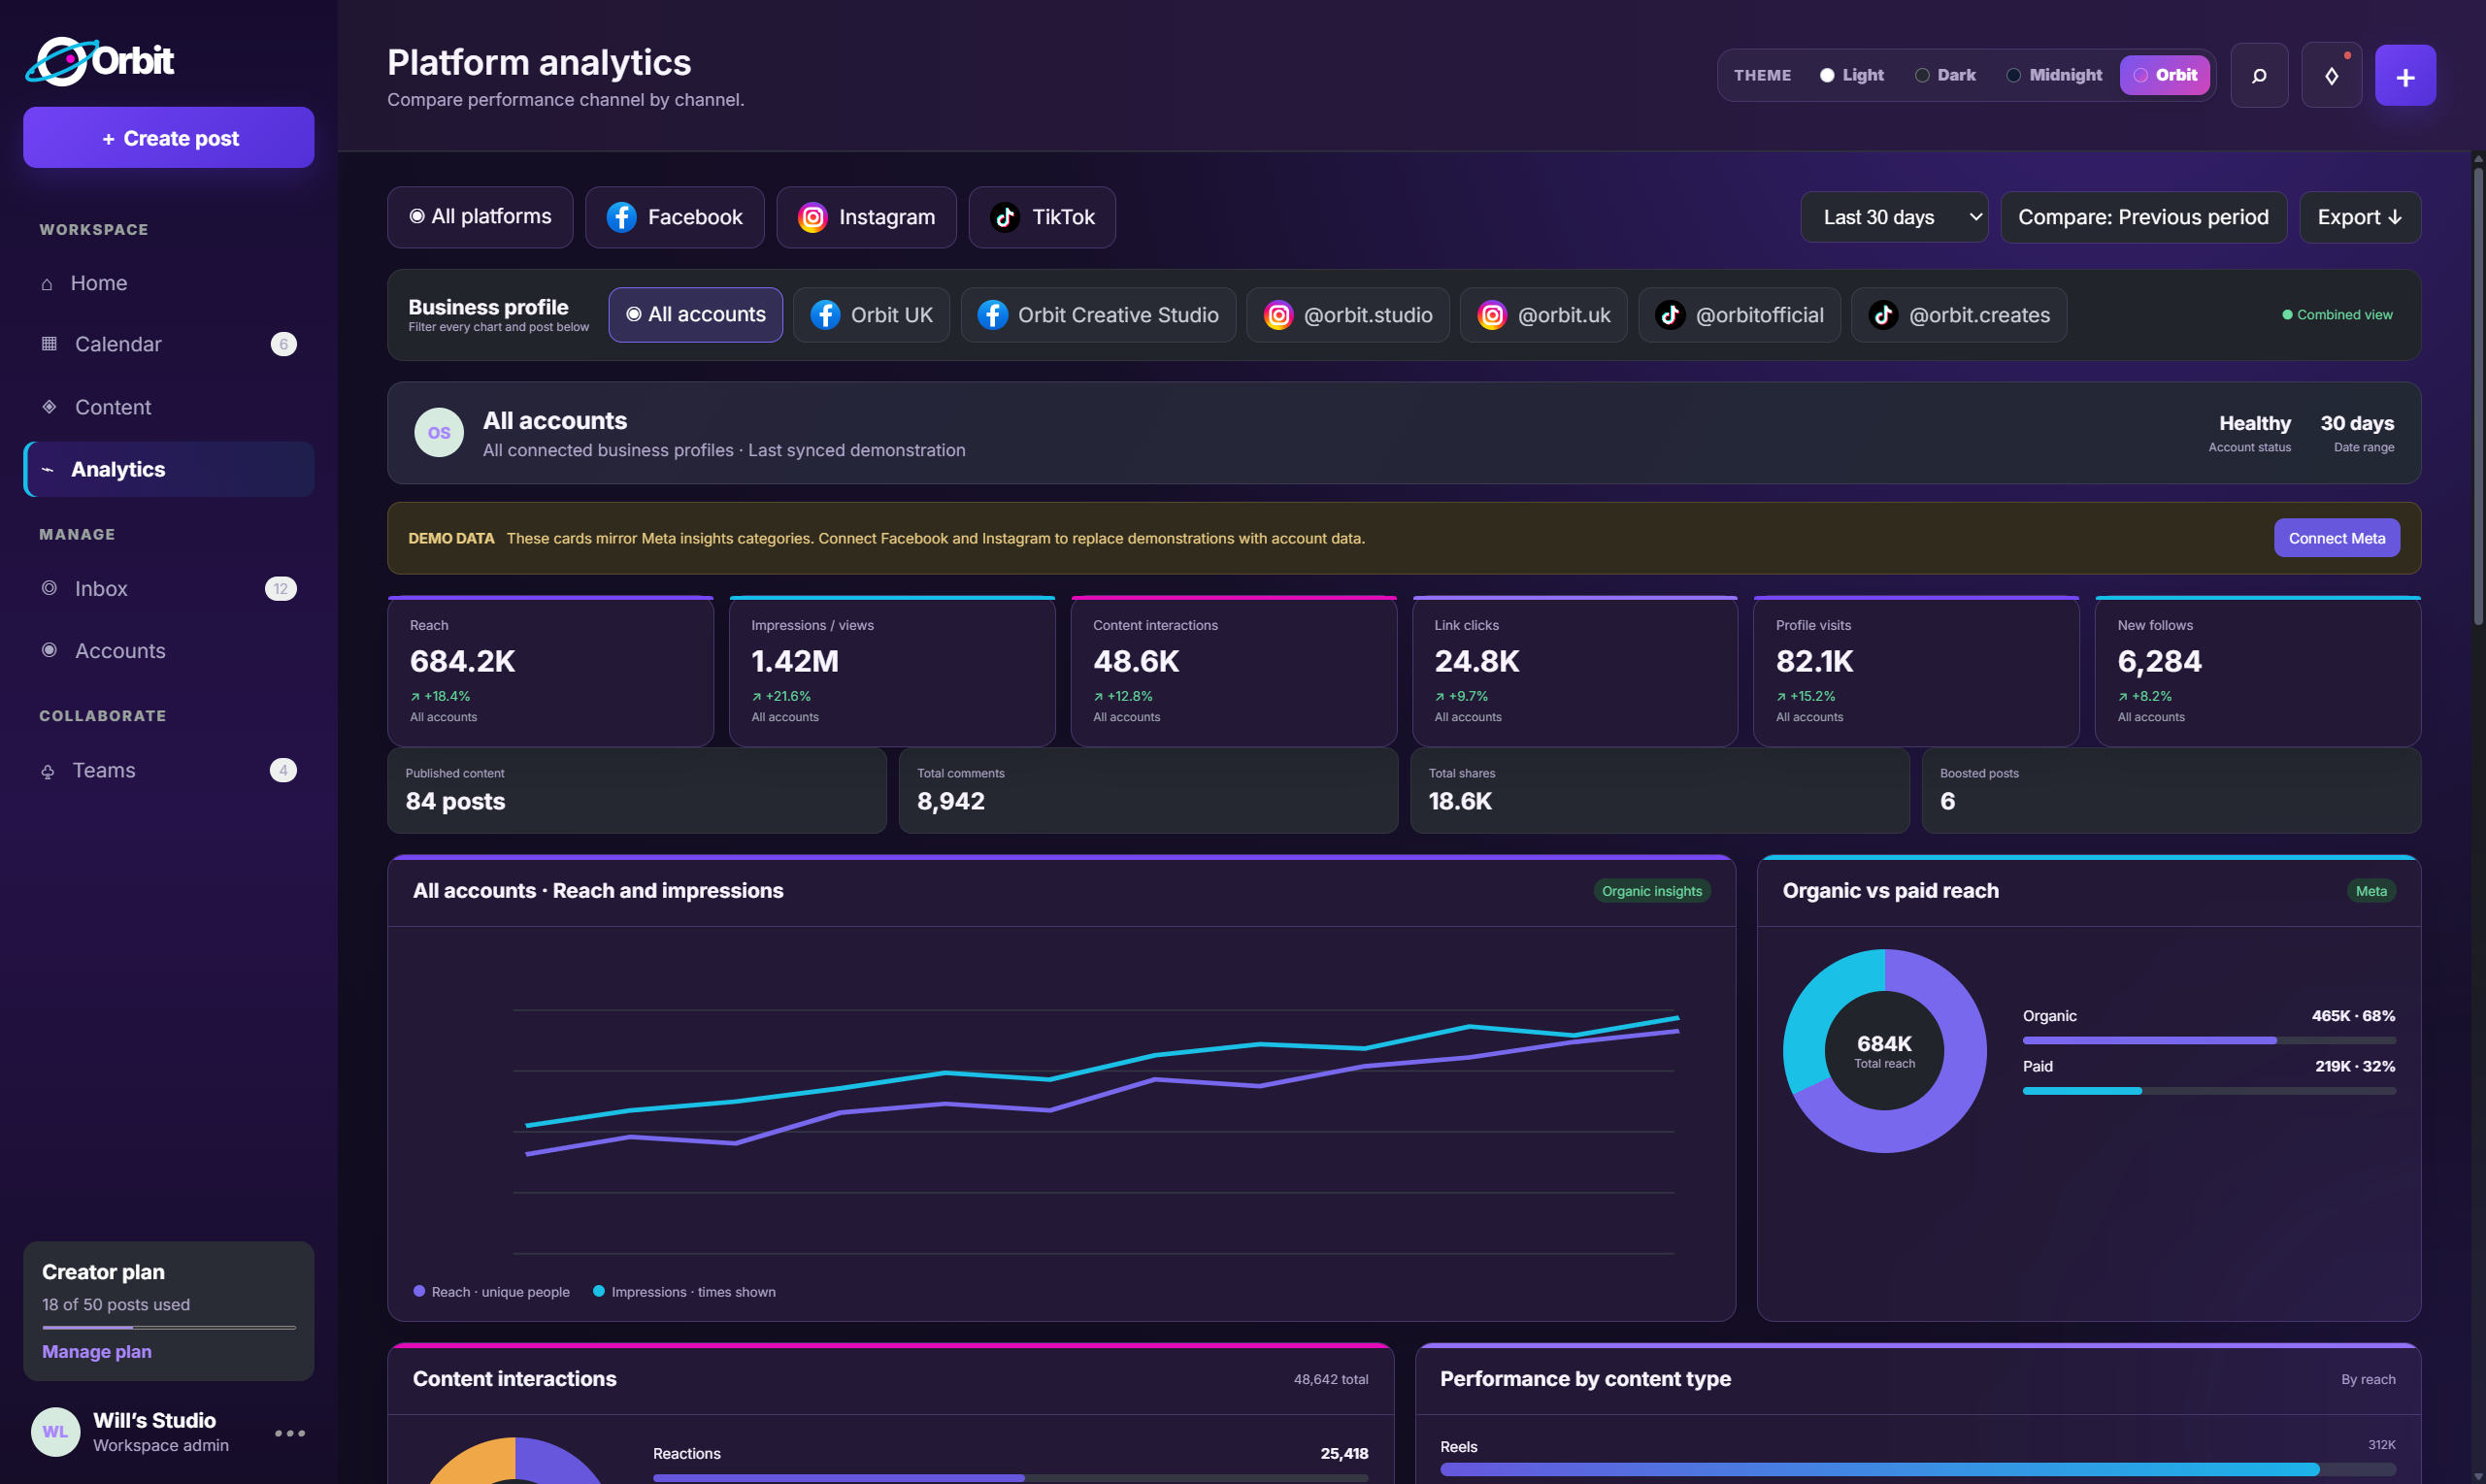This screenshot has height=1484, width=2486.
Task: Click the Inbox icon in sidebar
Action: [49, 588]
